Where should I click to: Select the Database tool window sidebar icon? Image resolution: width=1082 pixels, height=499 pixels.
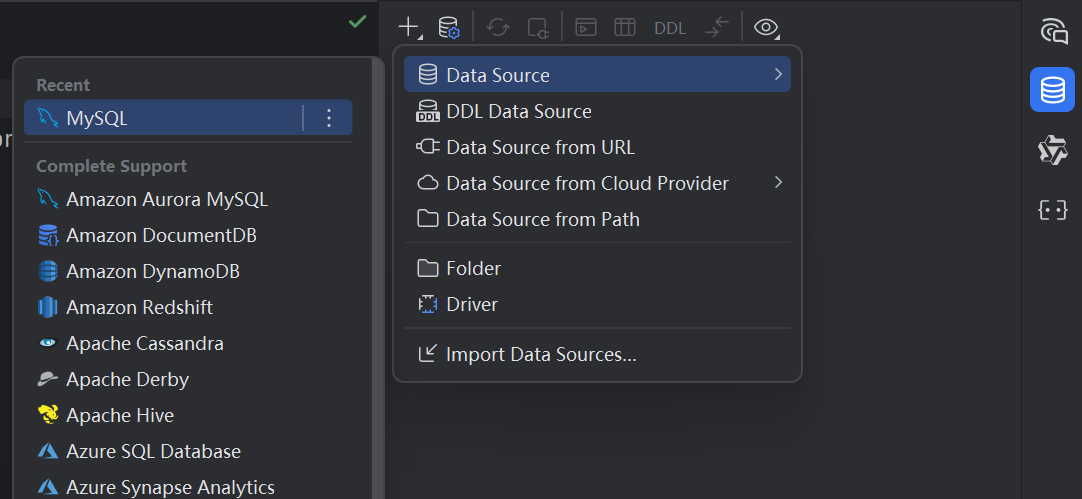[x=1052, y=90]
